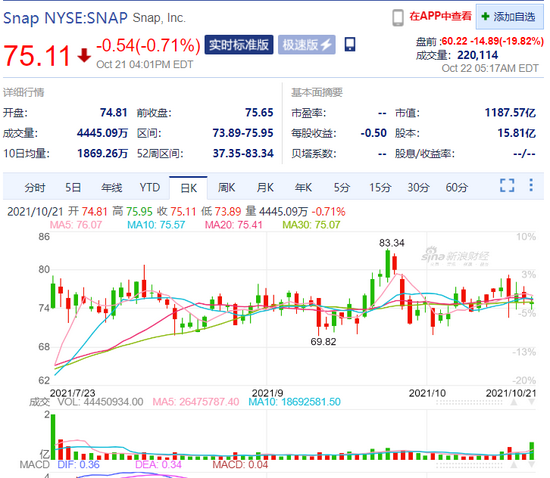Click the 69.82 low price label
The height and width of the screenshot is (478, 550).
click(x=323, y=342)
